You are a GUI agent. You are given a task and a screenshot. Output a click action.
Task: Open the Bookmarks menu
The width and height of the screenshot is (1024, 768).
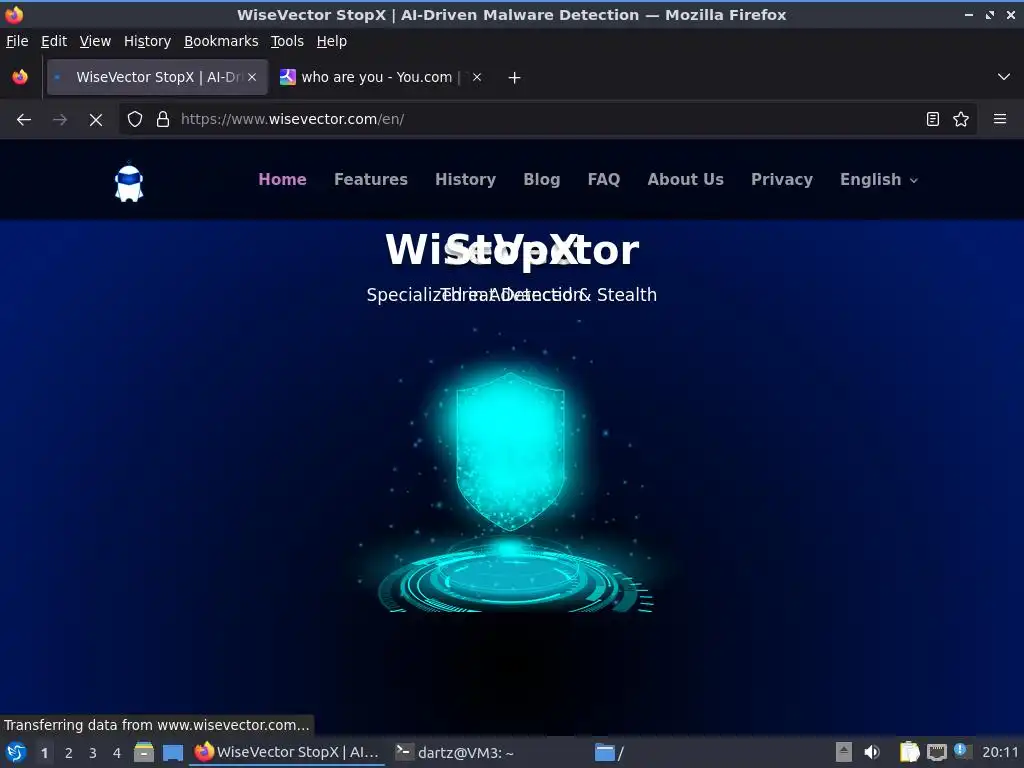tap(221, 41)
